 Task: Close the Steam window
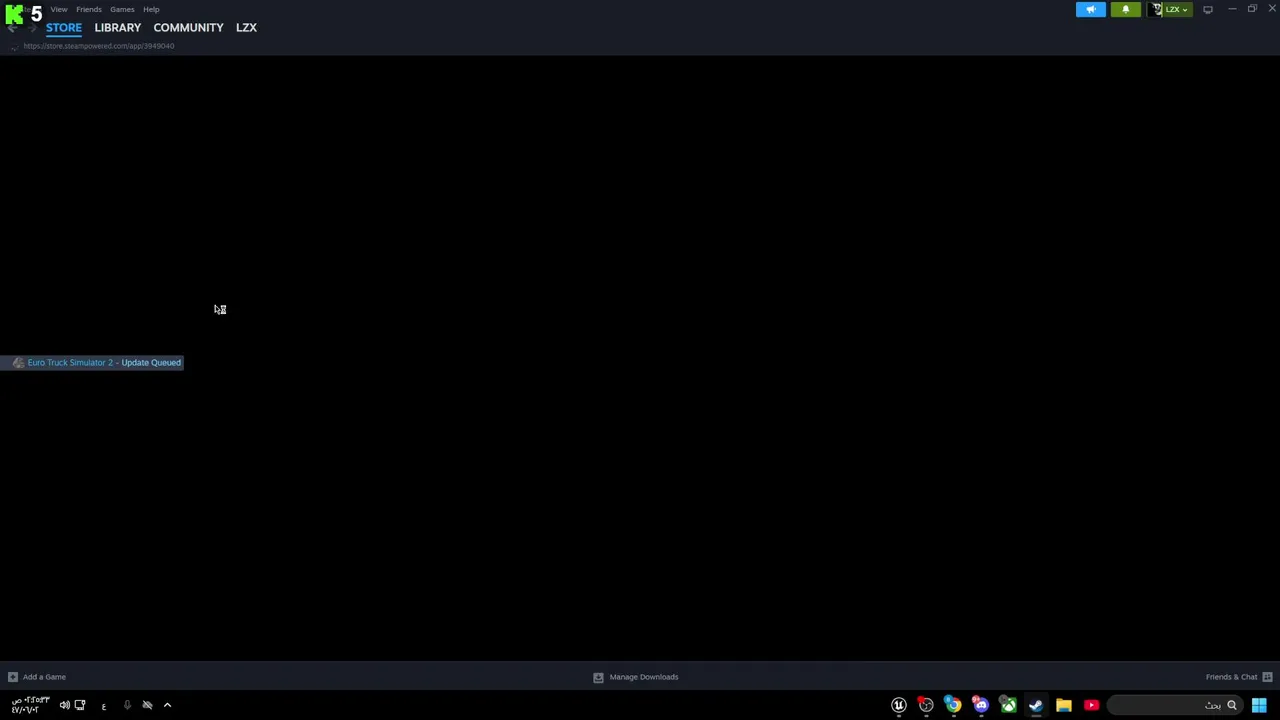(x=1272, y=9)
